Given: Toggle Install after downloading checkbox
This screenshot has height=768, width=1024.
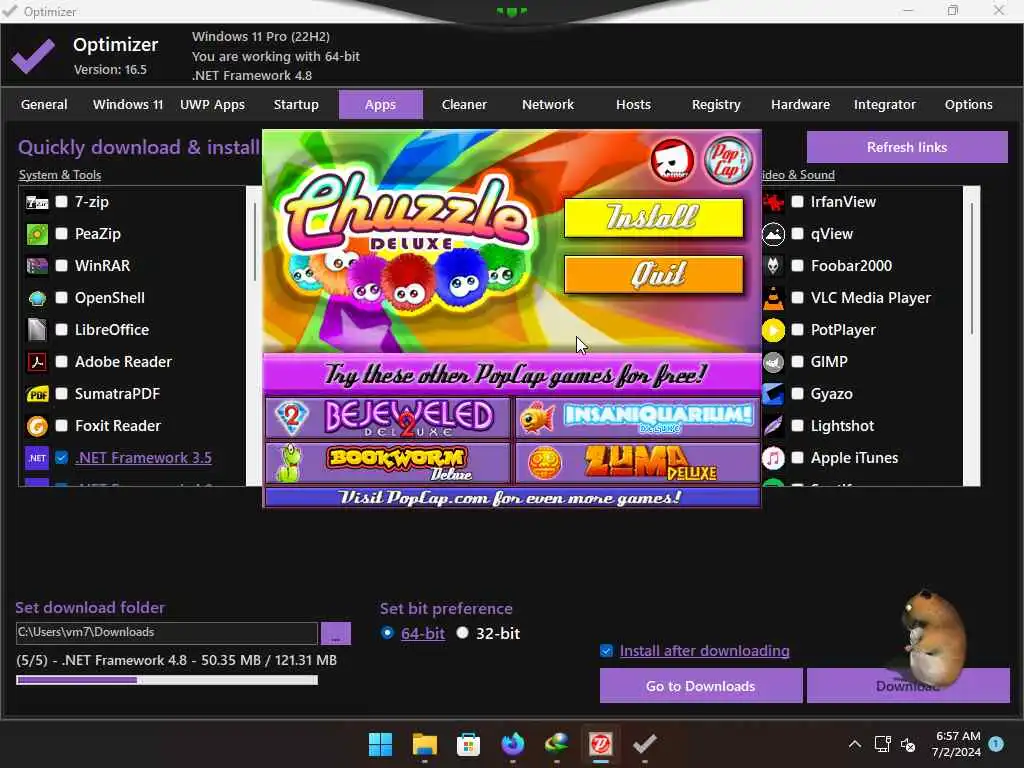Looking at the screenshot, I should click(606, 650).
